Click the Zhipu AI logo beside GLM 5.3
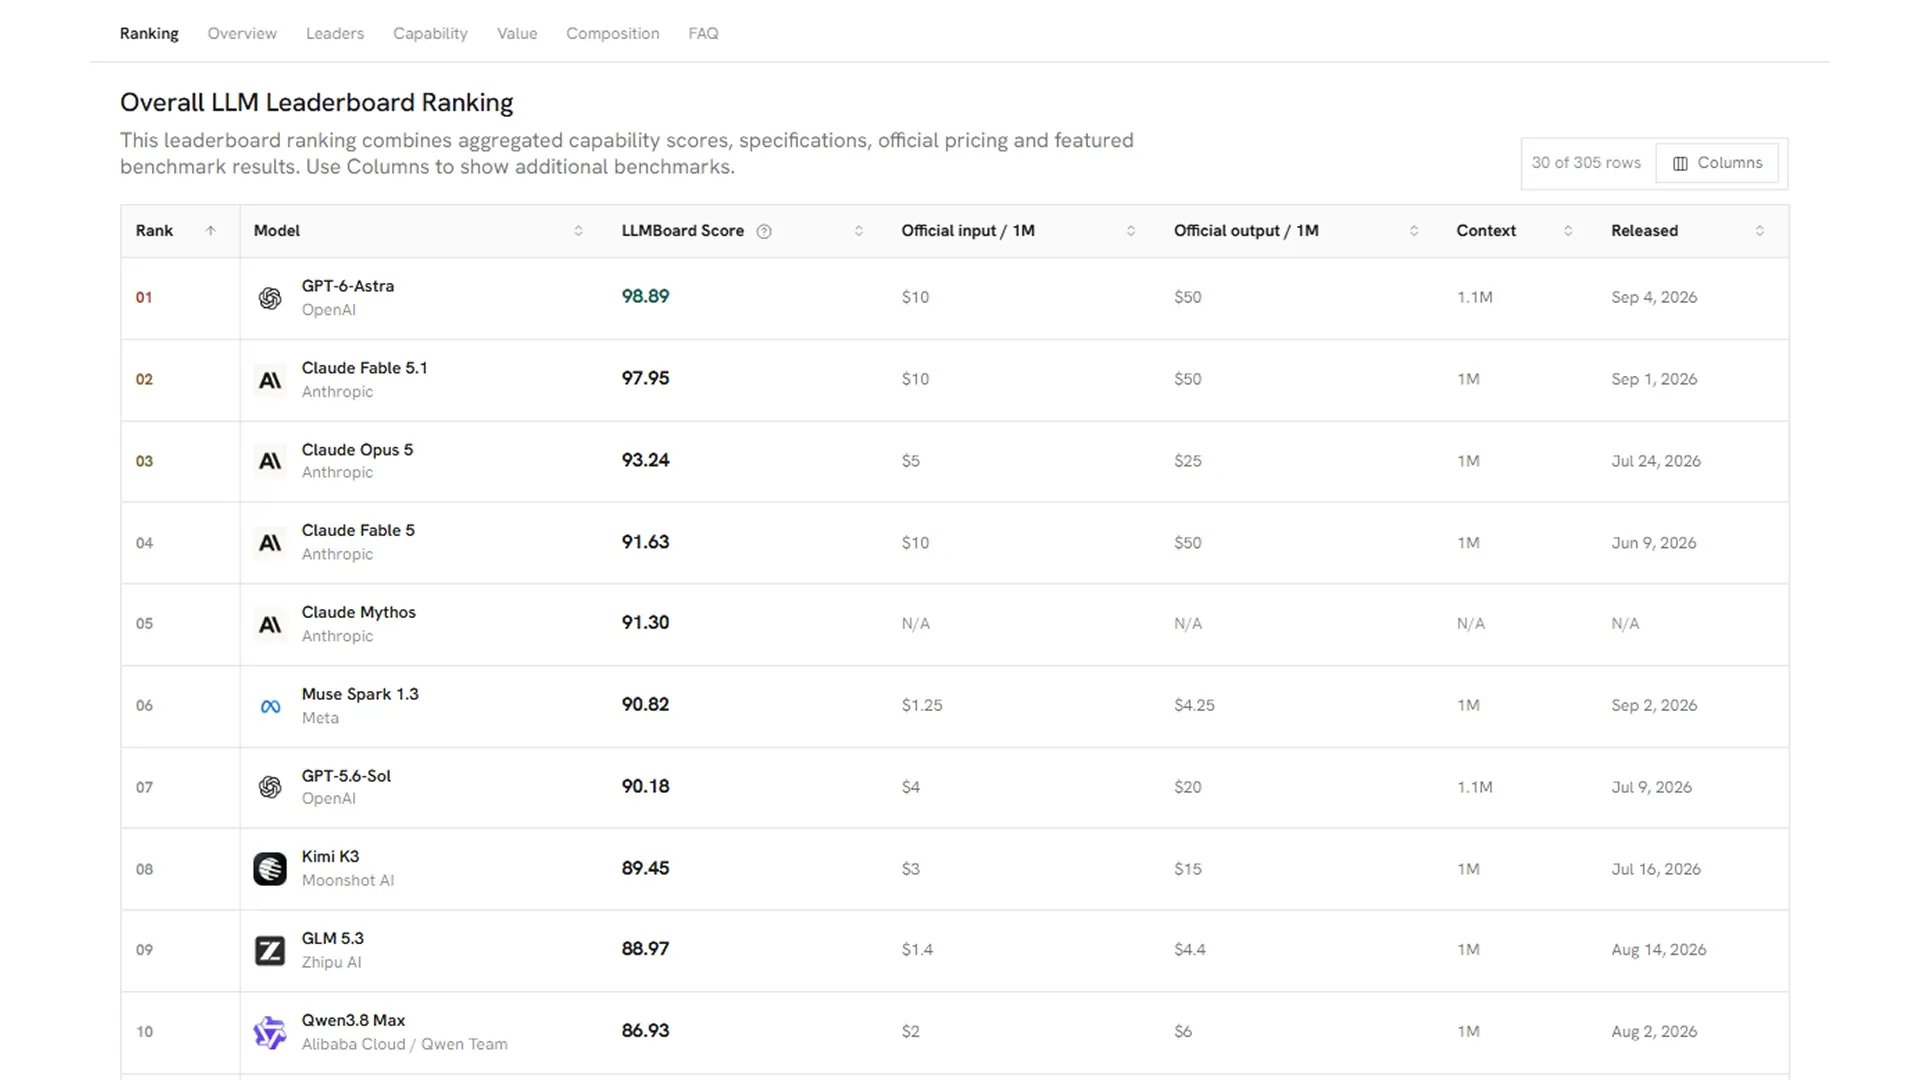The width and height of the screenshot is (1920, 1080). coord(270,950)
